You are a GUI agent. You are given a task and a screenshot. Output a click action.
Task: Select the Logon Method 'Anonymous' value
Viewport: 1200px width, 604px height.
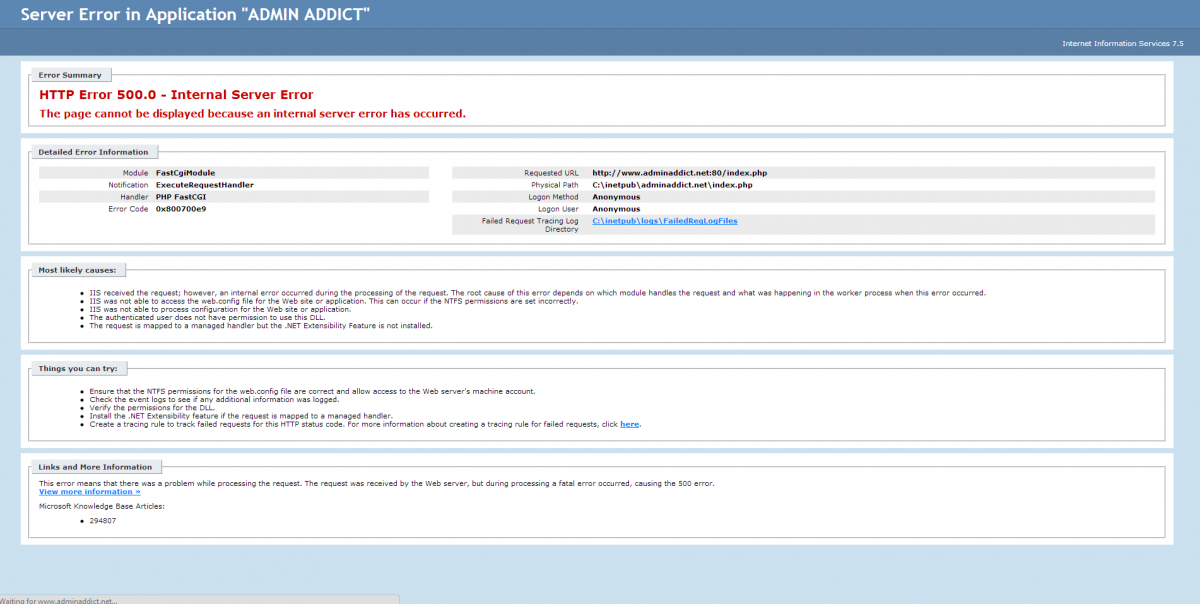pyautogui.click(x=616, y=196)
